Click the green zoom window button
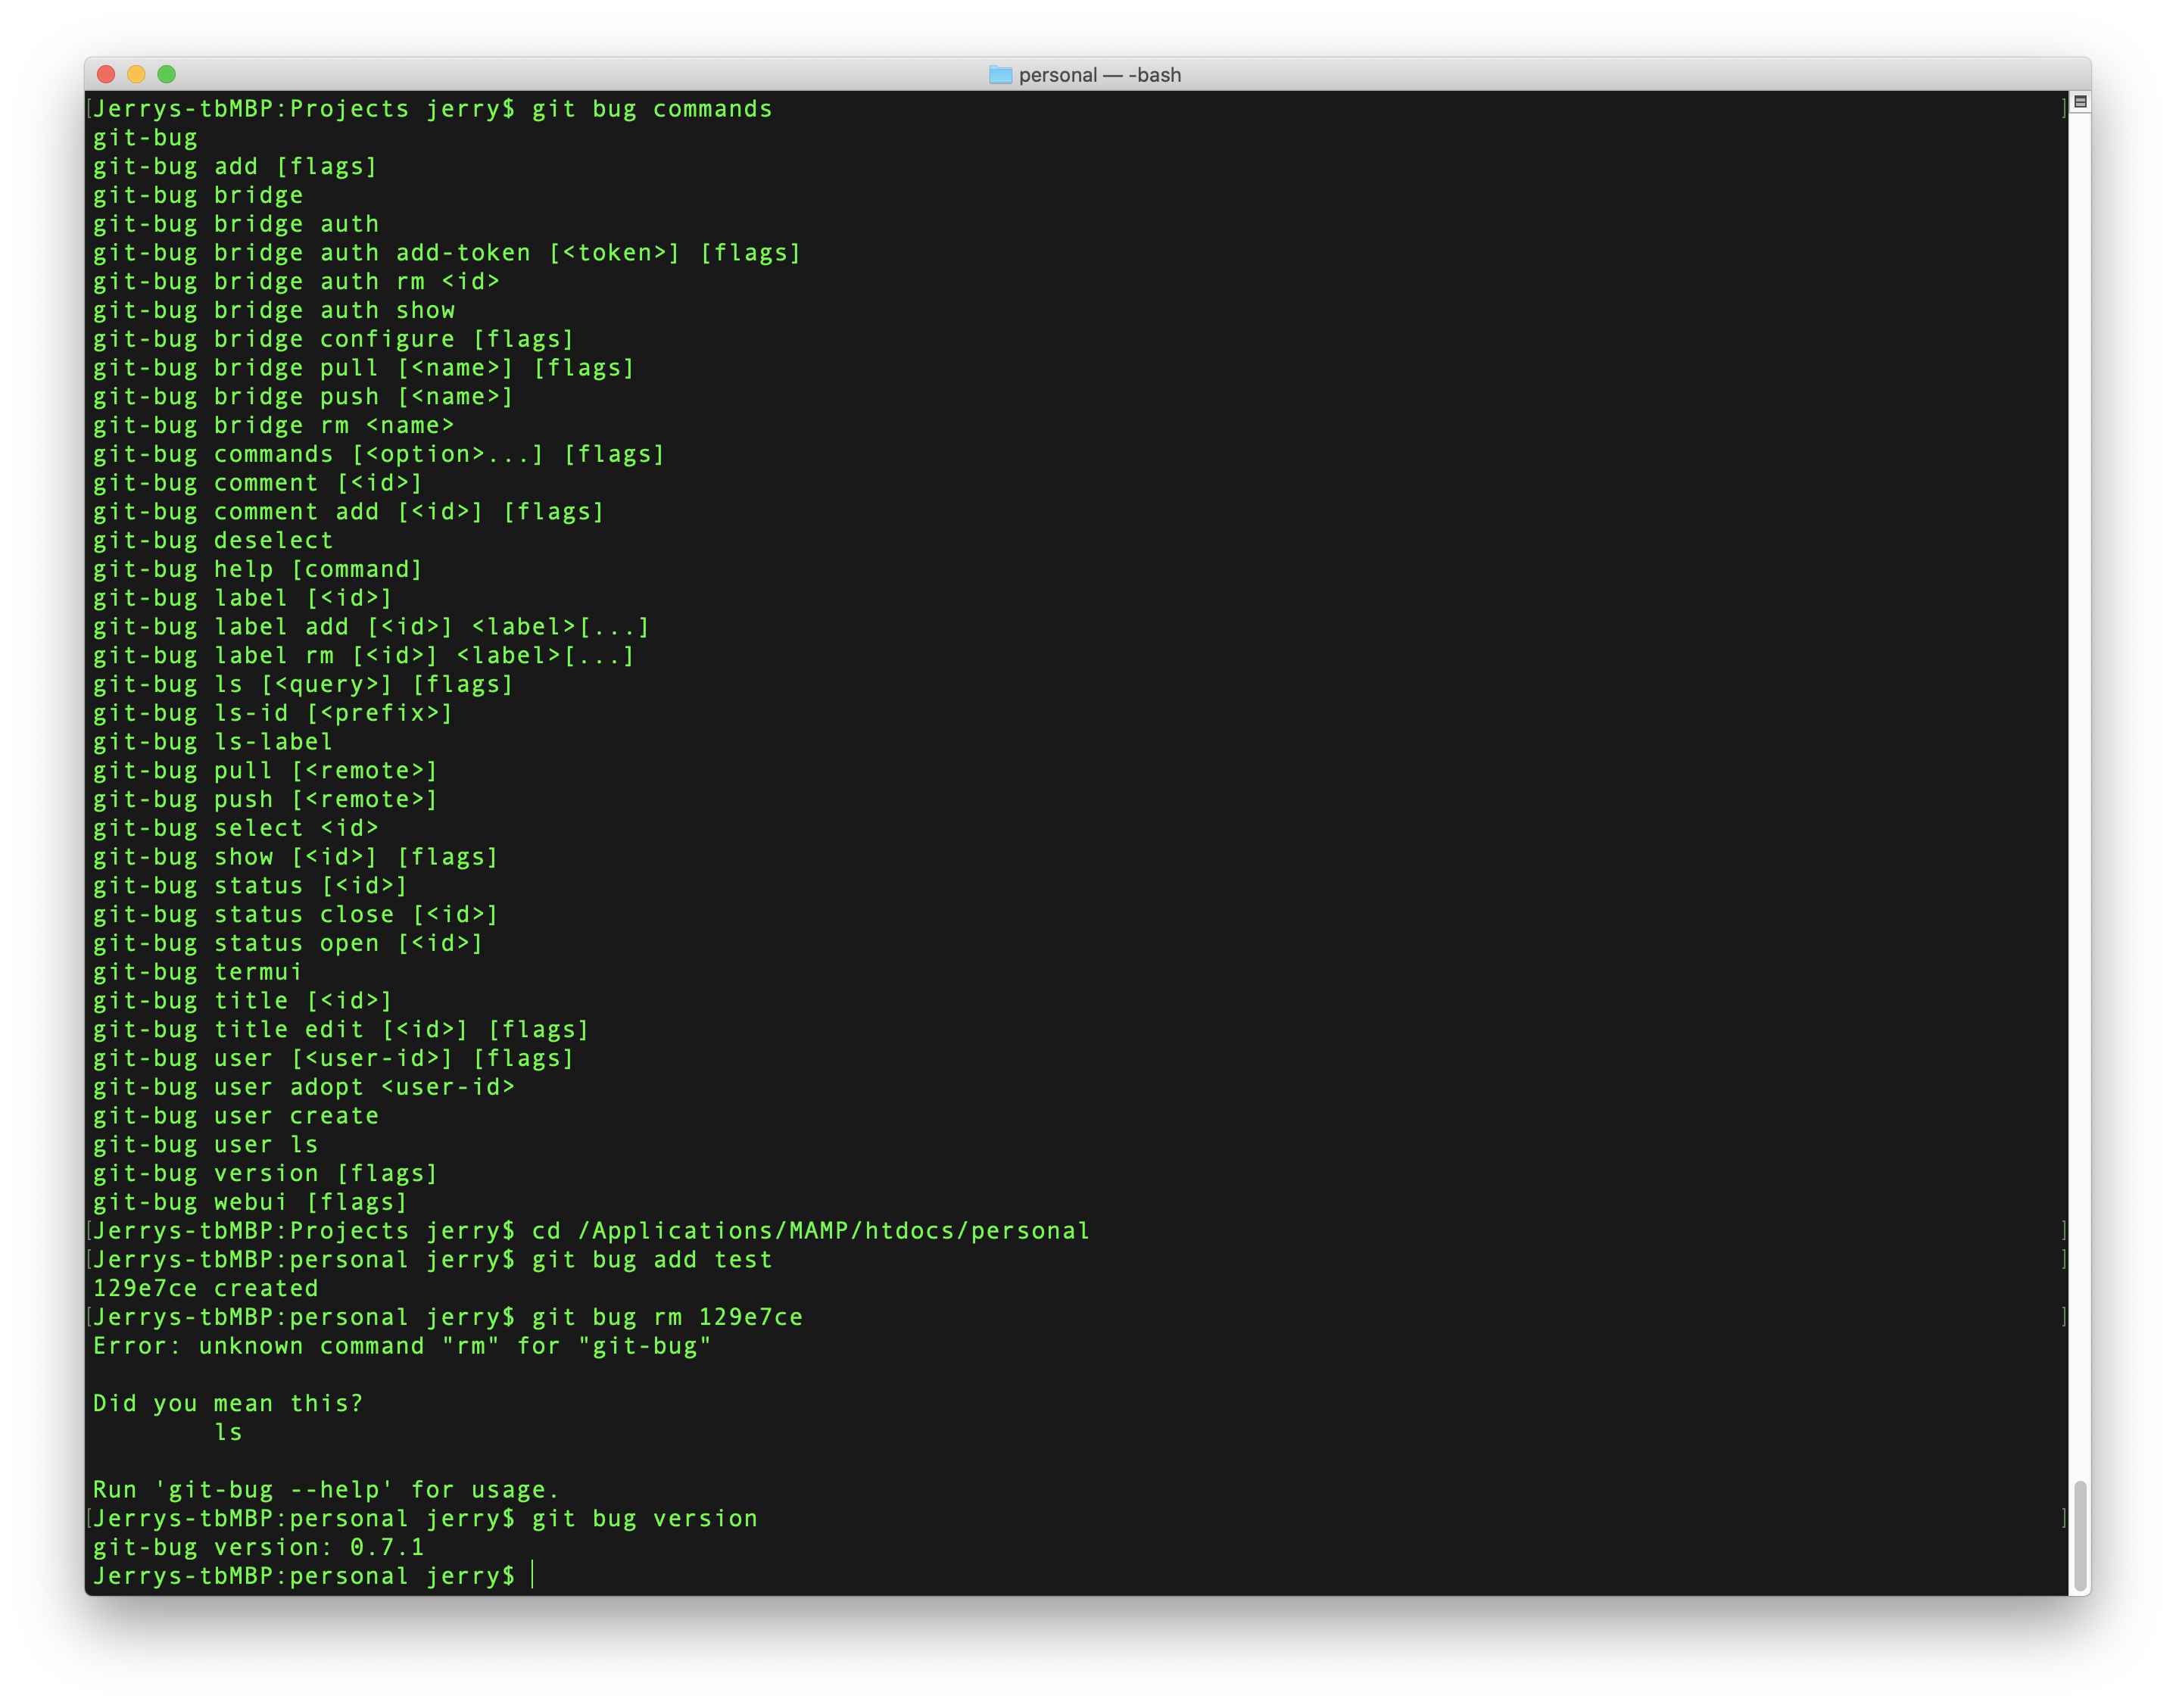The height and width of the screenshot is (1708, 2176). 167,75
